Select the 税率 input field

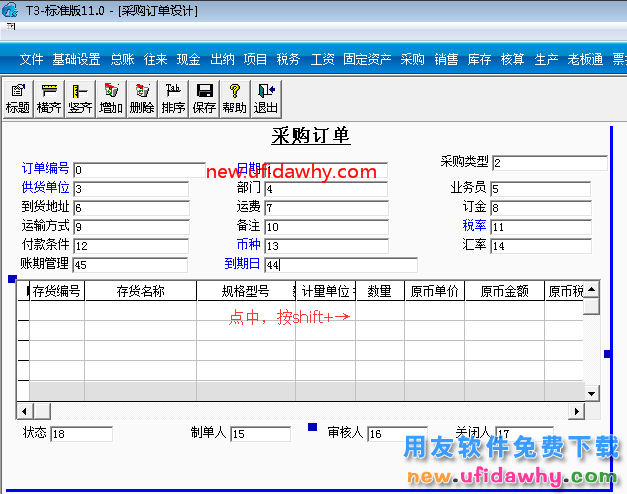[x=541, y=227]
